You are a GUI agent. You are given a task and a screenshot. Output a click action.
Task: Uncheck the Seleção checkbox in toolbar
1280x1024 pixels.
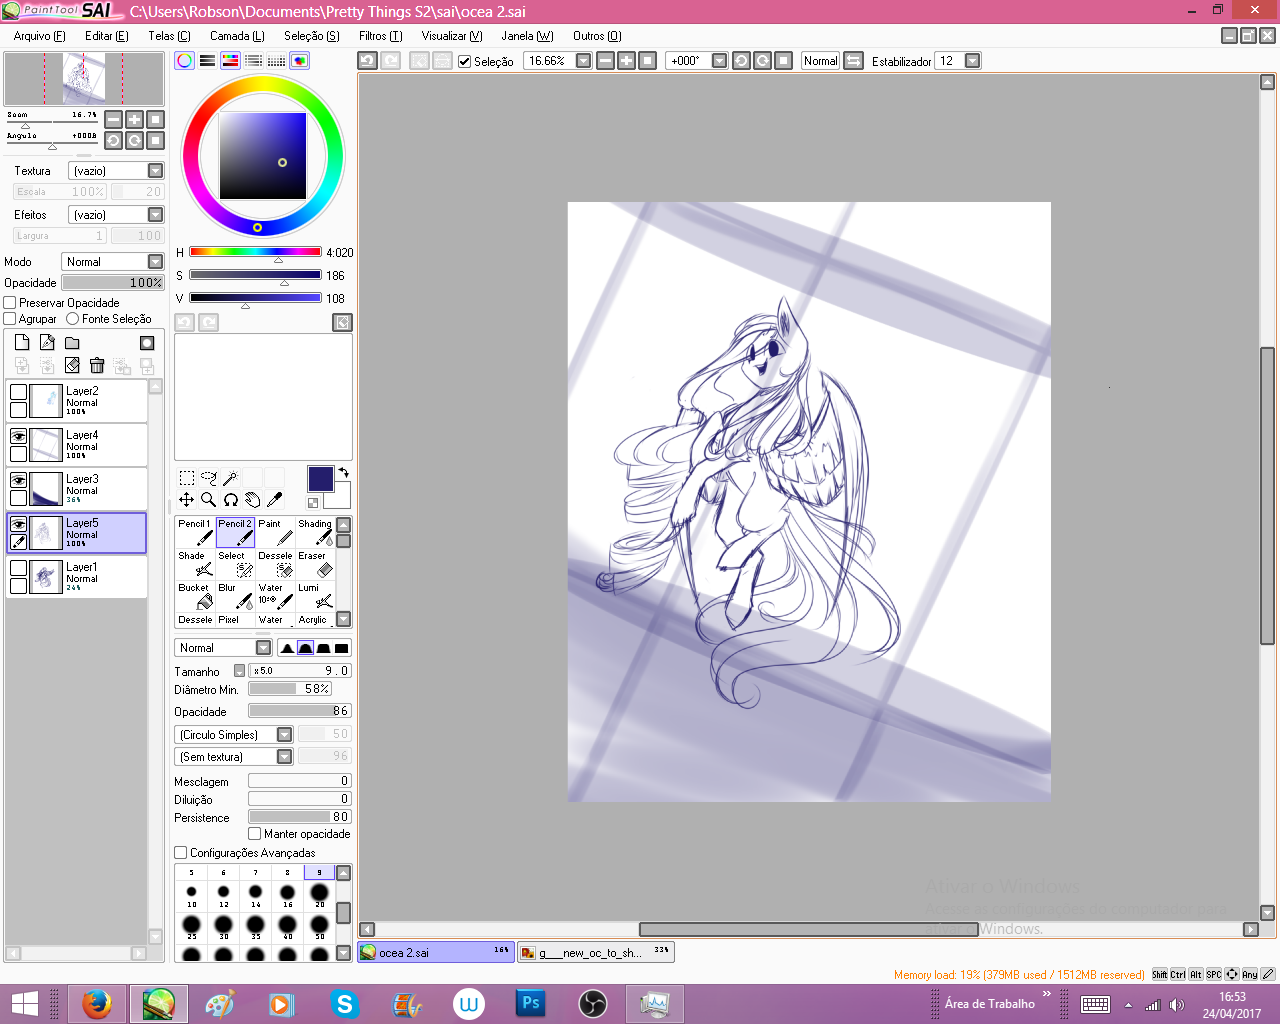[x=464, y=61]
